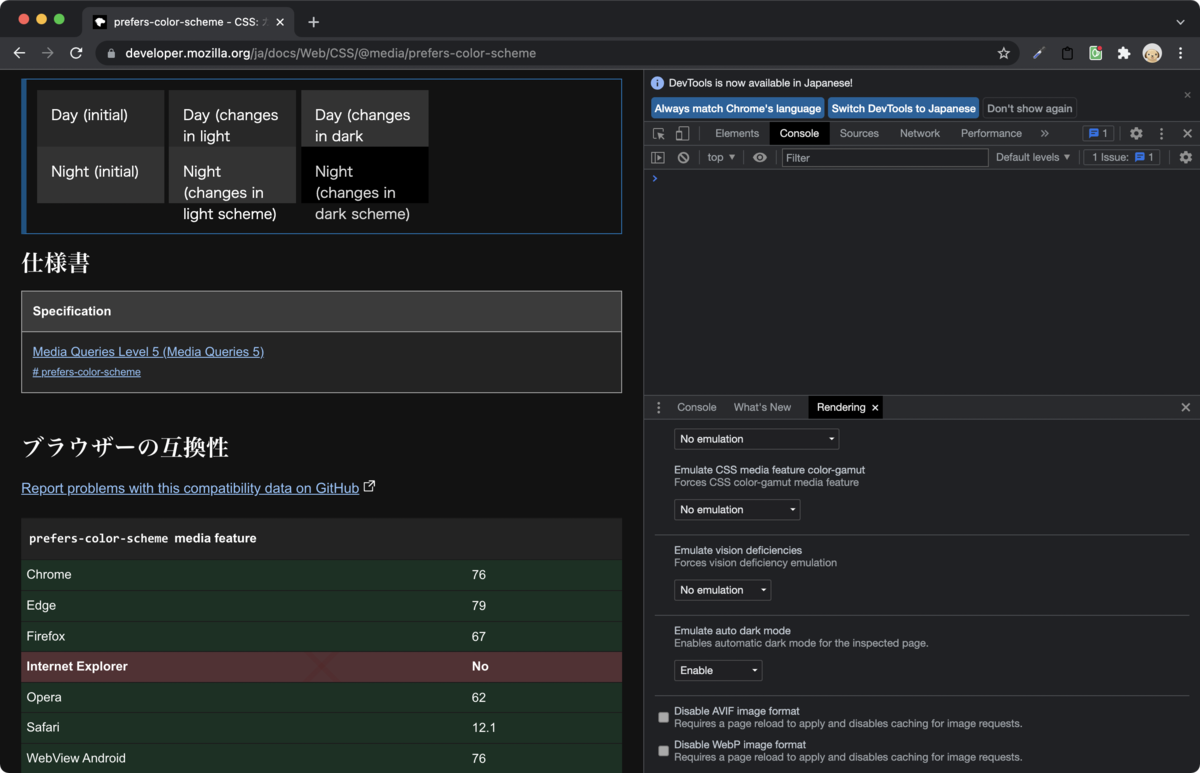Open the top JavaScript context dropdown

[x=721, y=157]
